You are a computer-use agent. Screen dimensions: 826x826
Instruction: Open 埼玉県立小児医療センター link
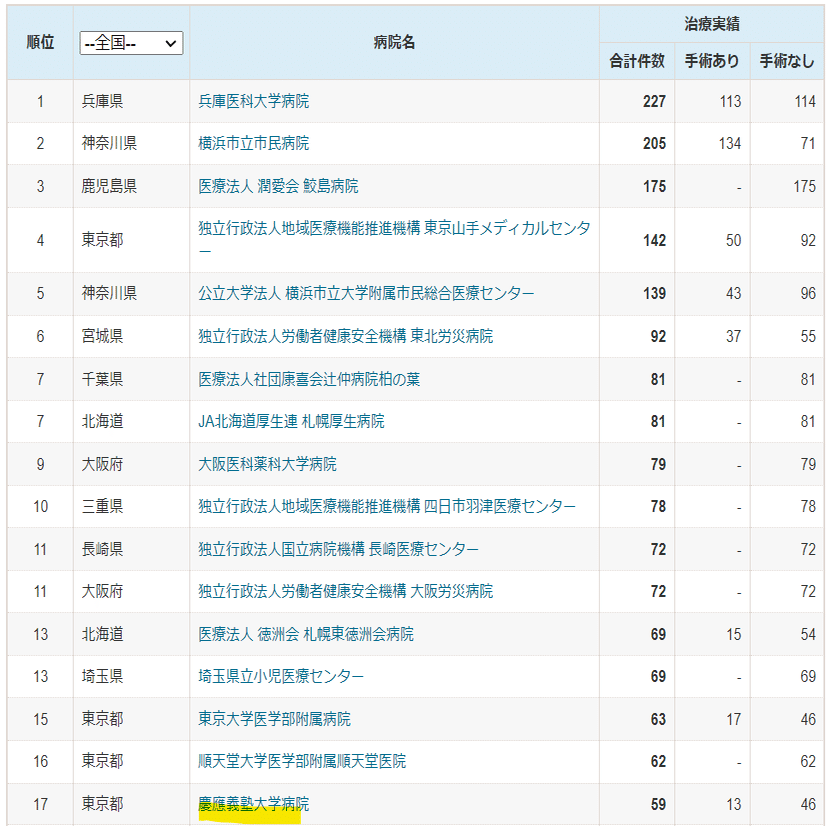(x=281, y=676)
